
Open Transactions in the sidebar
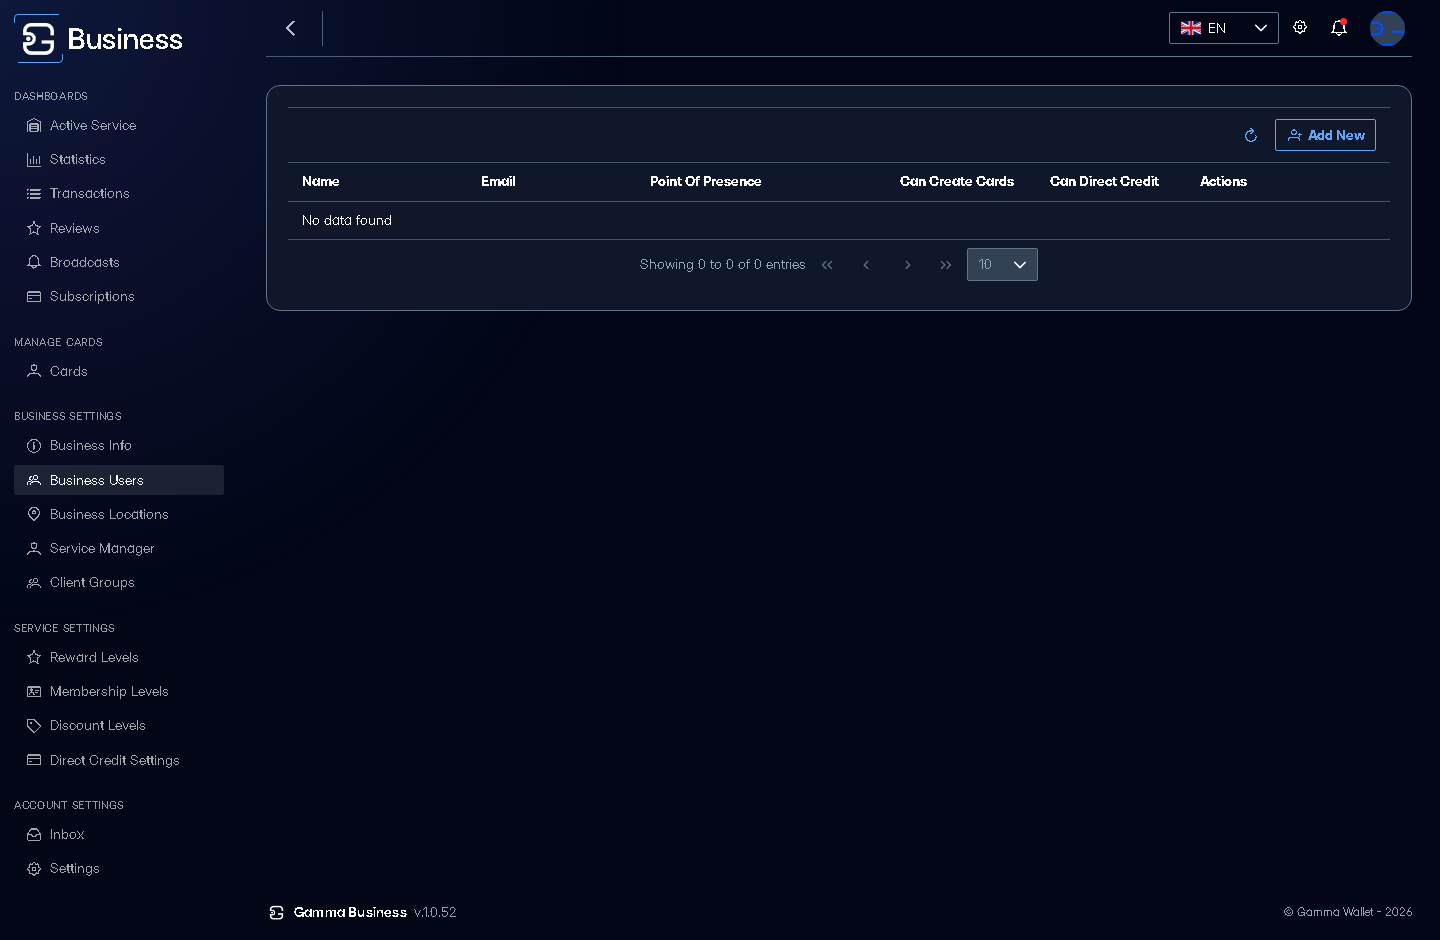point(119,193)
